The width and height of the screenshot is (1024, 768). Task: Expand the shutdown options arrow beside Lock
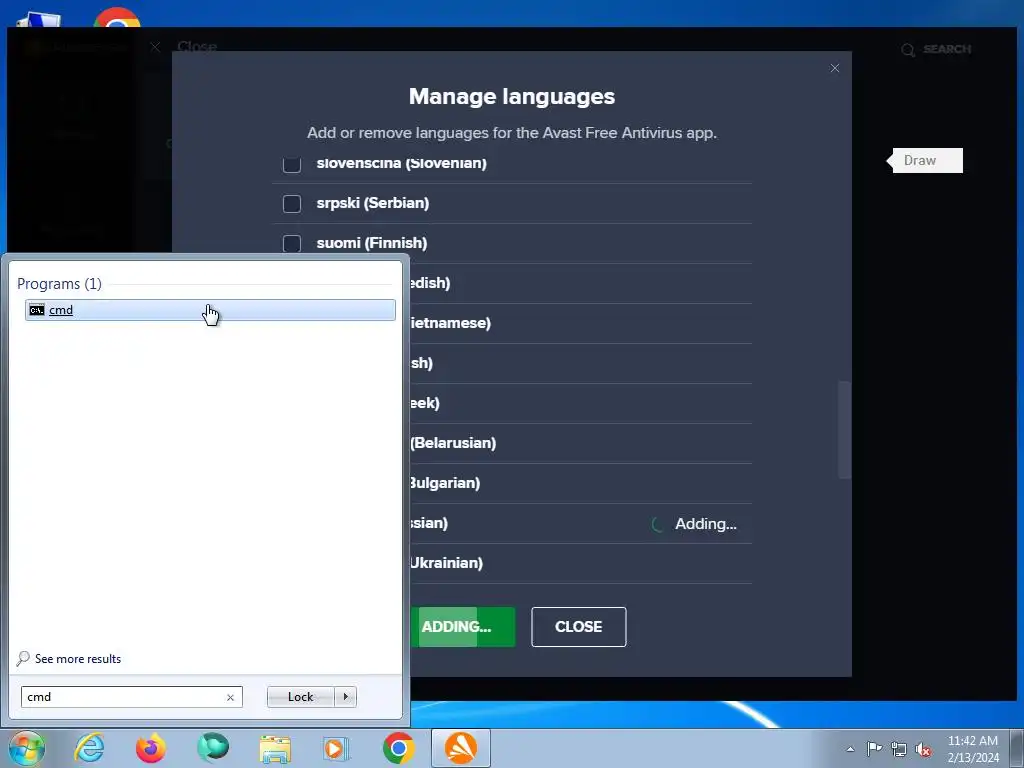pyautogui.click(x=345, y=697)
